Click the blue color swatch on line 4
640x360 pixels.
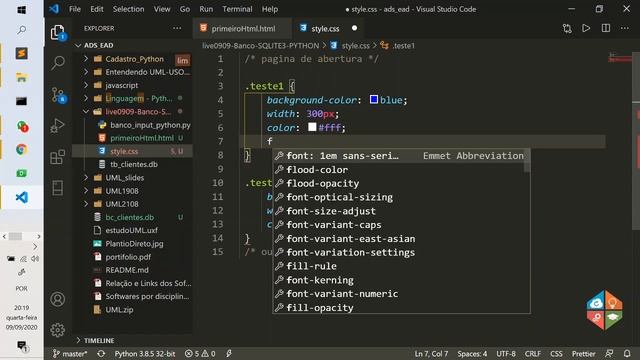click(x=373, y=99)
